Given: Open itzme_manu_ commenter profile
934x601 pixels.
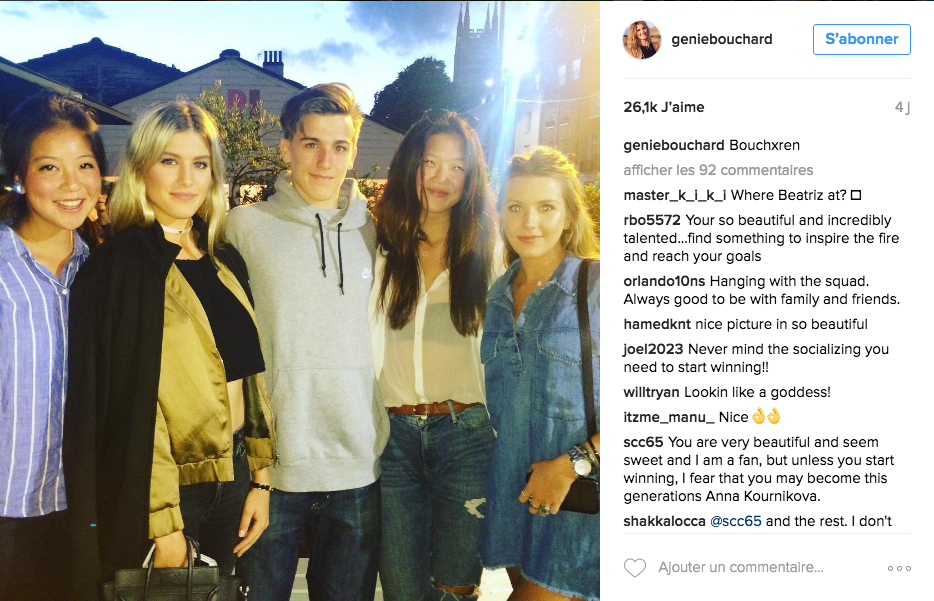Looking at the screenshot, I should [669, 417].
